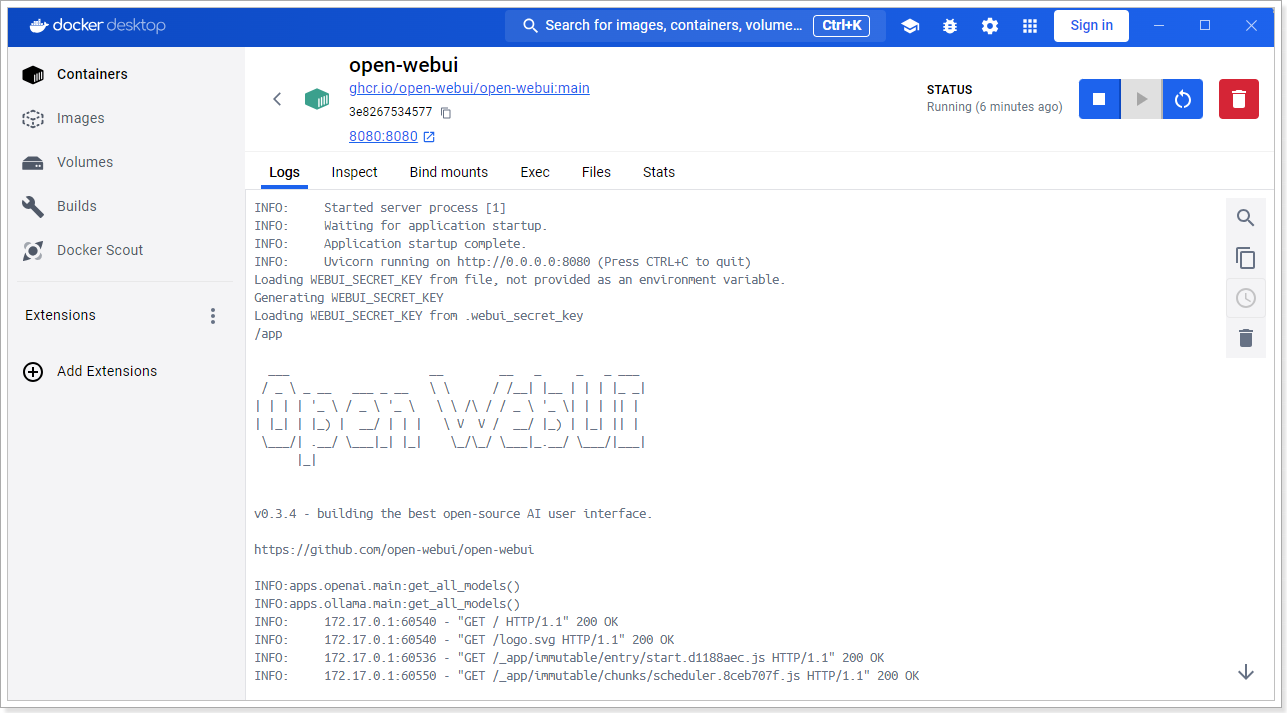Select the apps.ollama.main get_all_models log line
This screenshot has width=1287, height=713.
coord(387,604)
